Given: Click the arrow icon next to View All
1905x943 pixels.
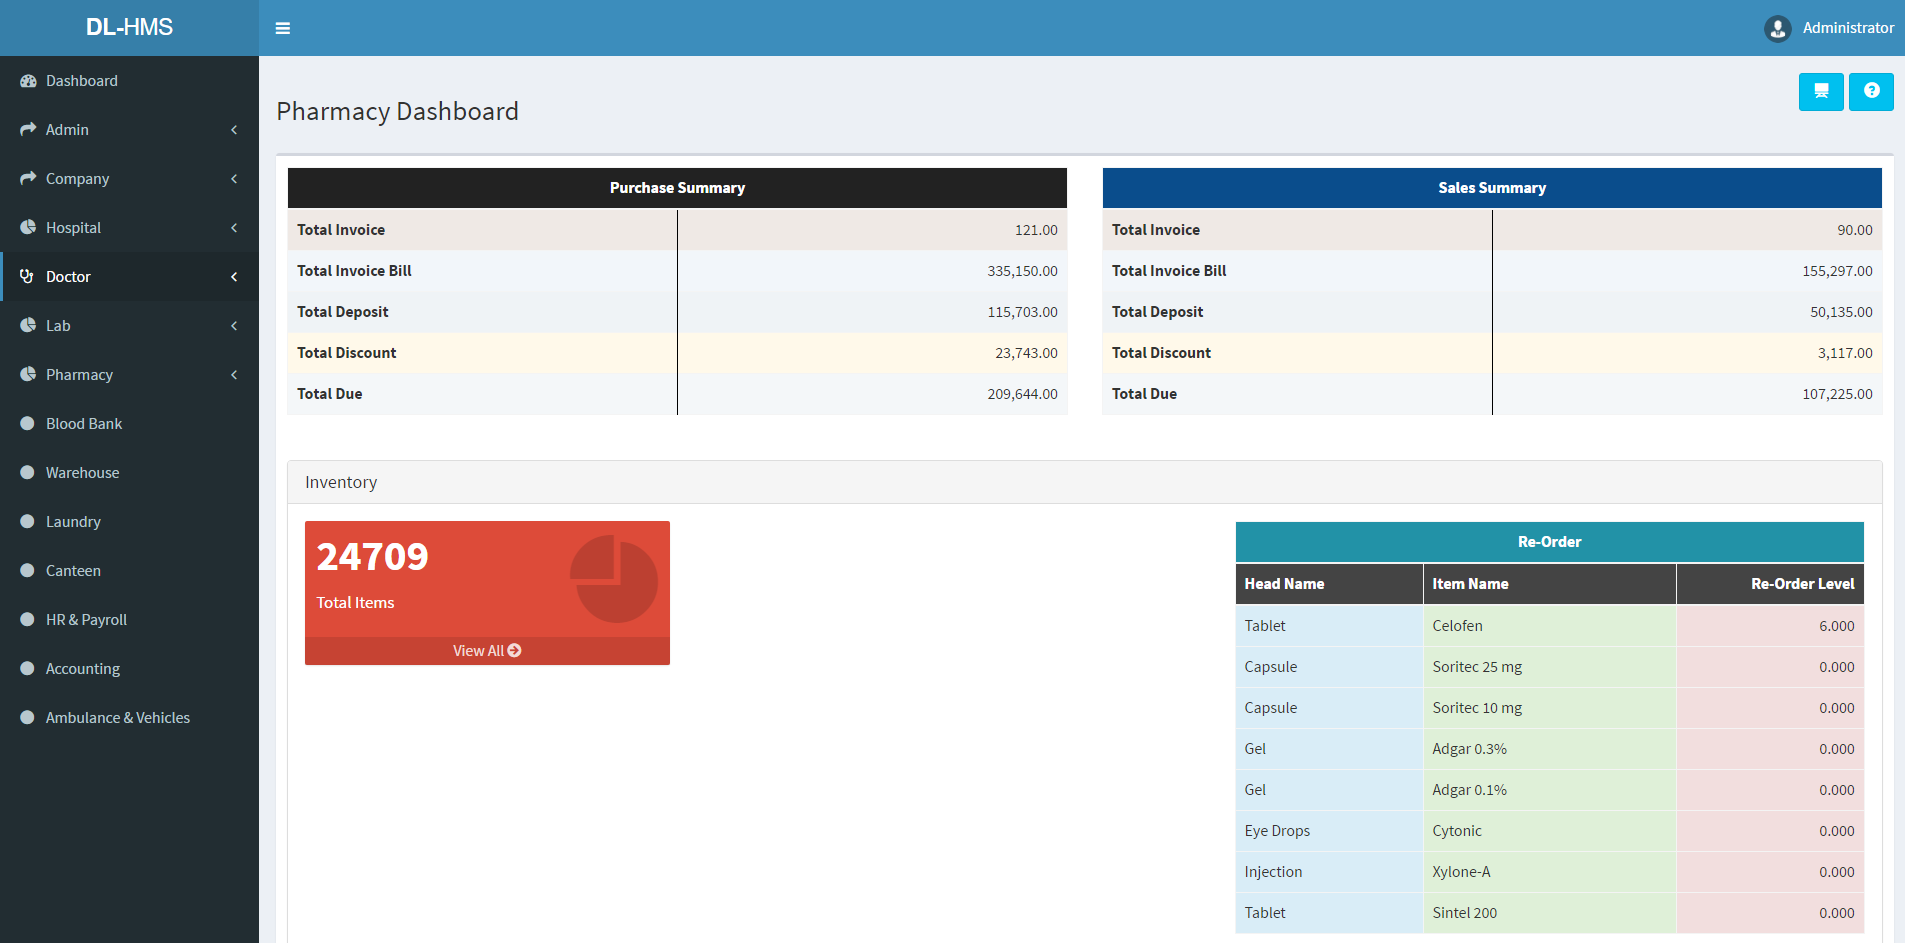Looking at the screenshot, I should pos(515,651).
